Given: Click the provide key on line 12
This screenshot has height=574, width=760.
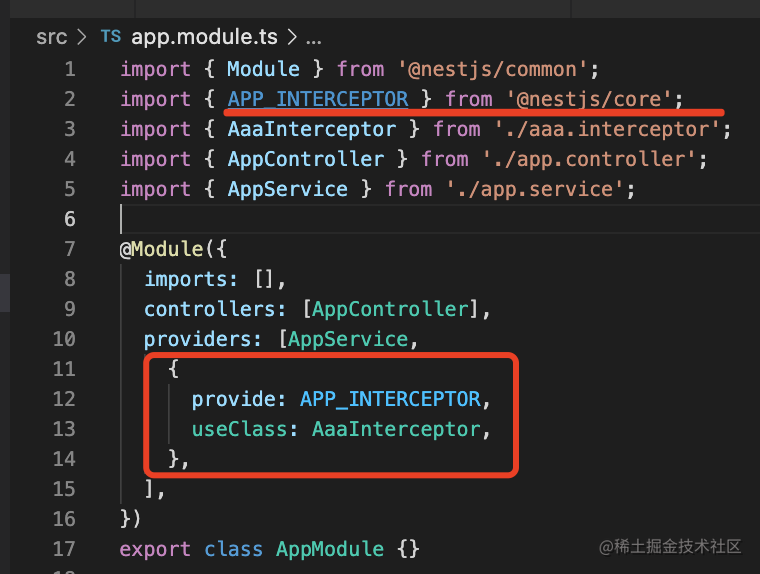Looking at the screenshot, I should point(233,399).
